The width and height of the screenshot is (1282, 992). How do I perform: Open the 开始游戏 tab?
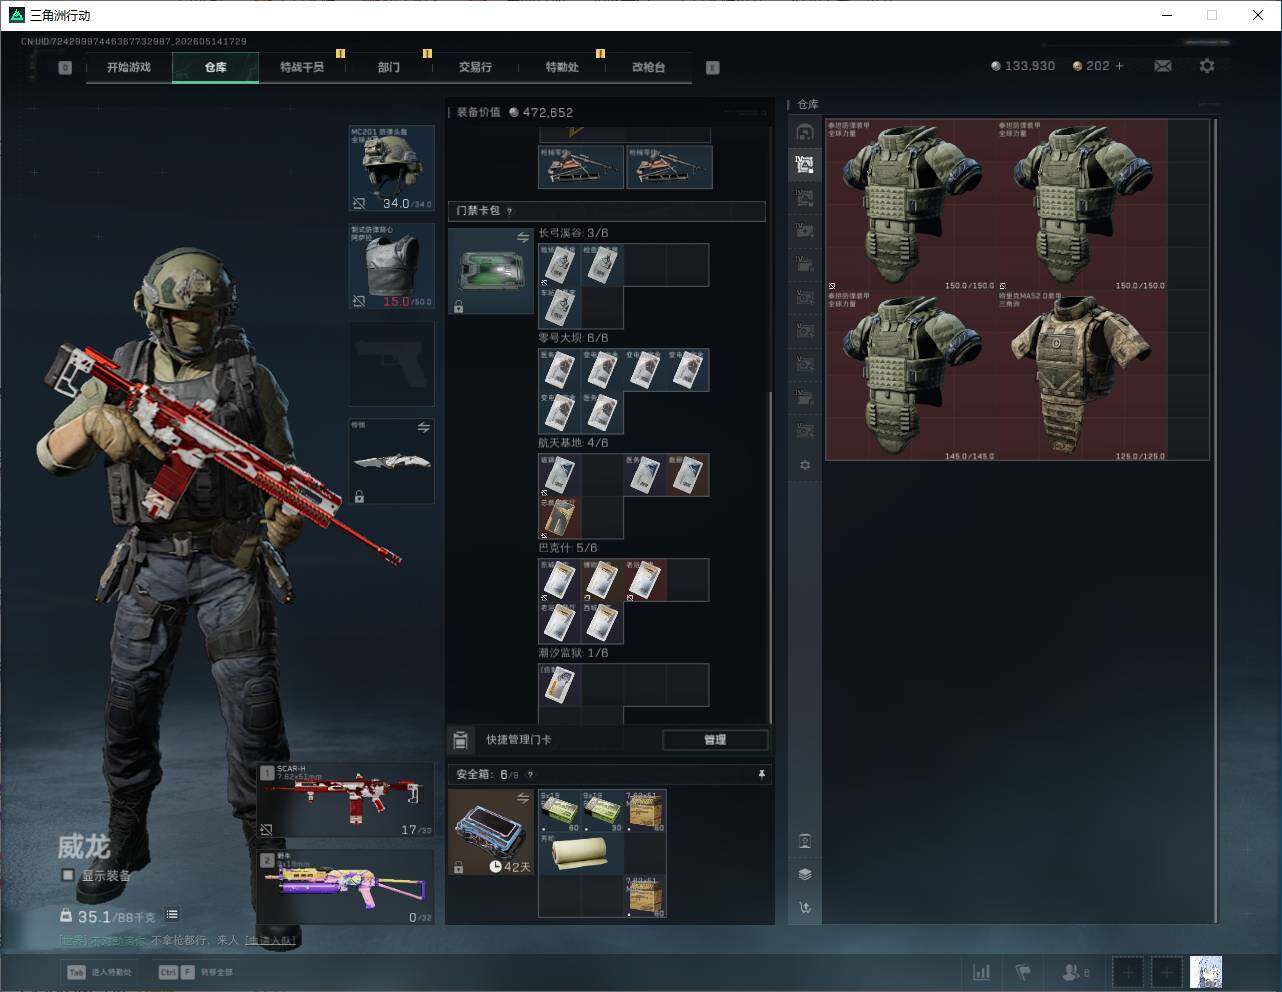coord(129,67)
